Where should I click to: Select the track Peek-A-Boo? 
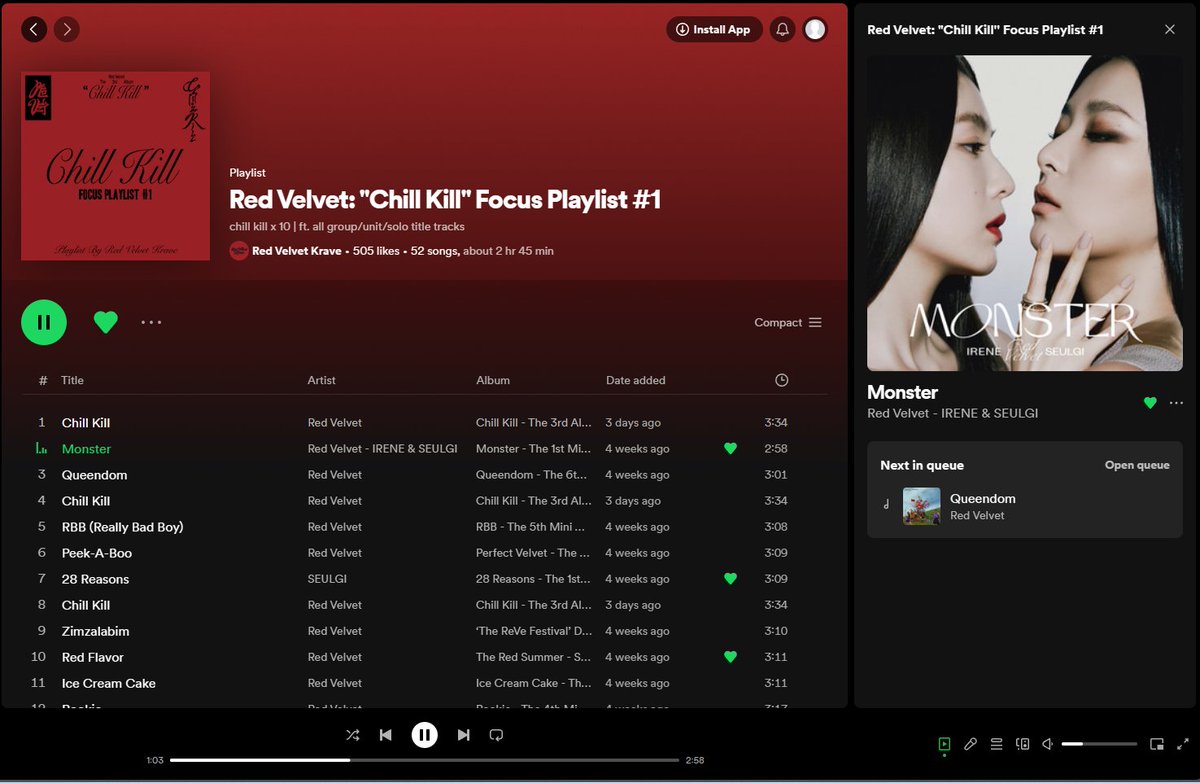point(424,553)
